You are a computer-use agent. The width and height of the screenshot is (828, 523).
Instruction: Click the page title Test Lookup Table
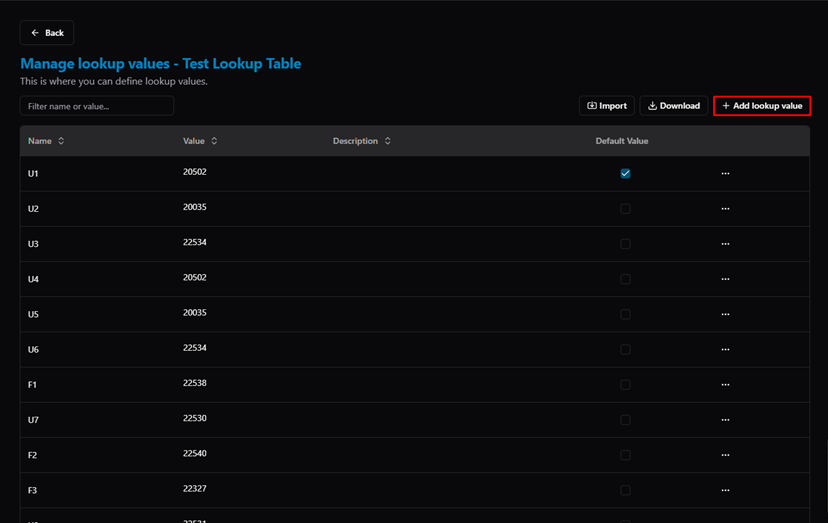point(242,63)
